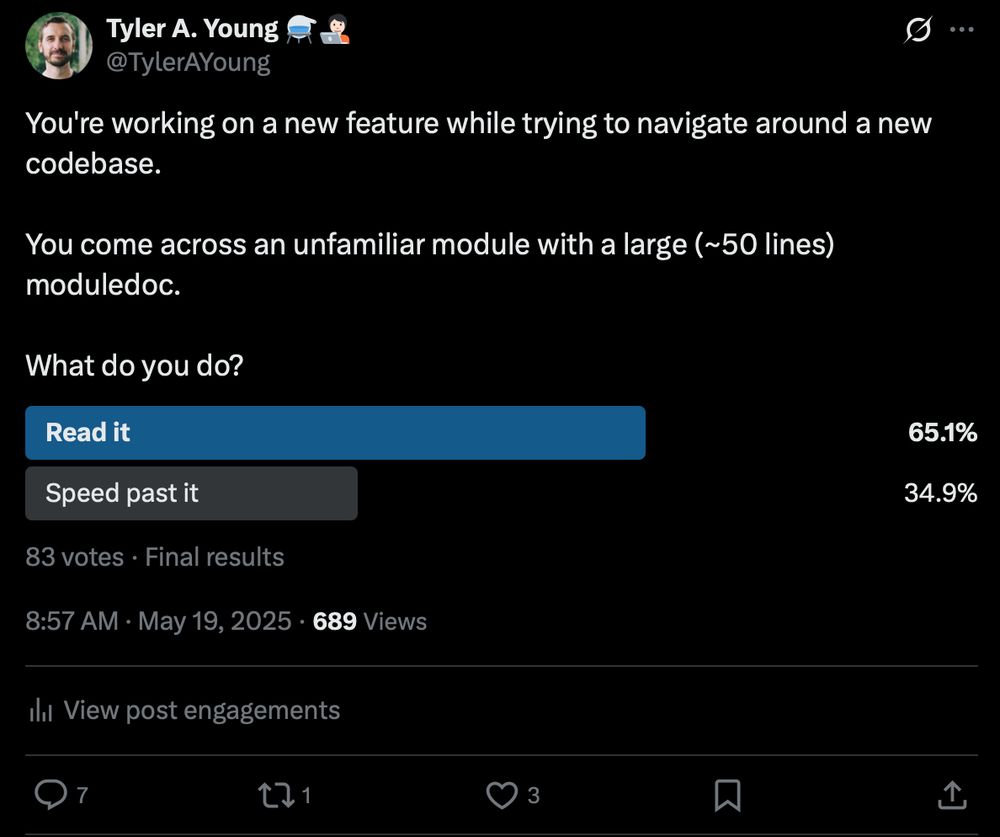Viewport: 1000px width, 837px height.
Task: Click the 1 repost count
Action: coord(306,797)
